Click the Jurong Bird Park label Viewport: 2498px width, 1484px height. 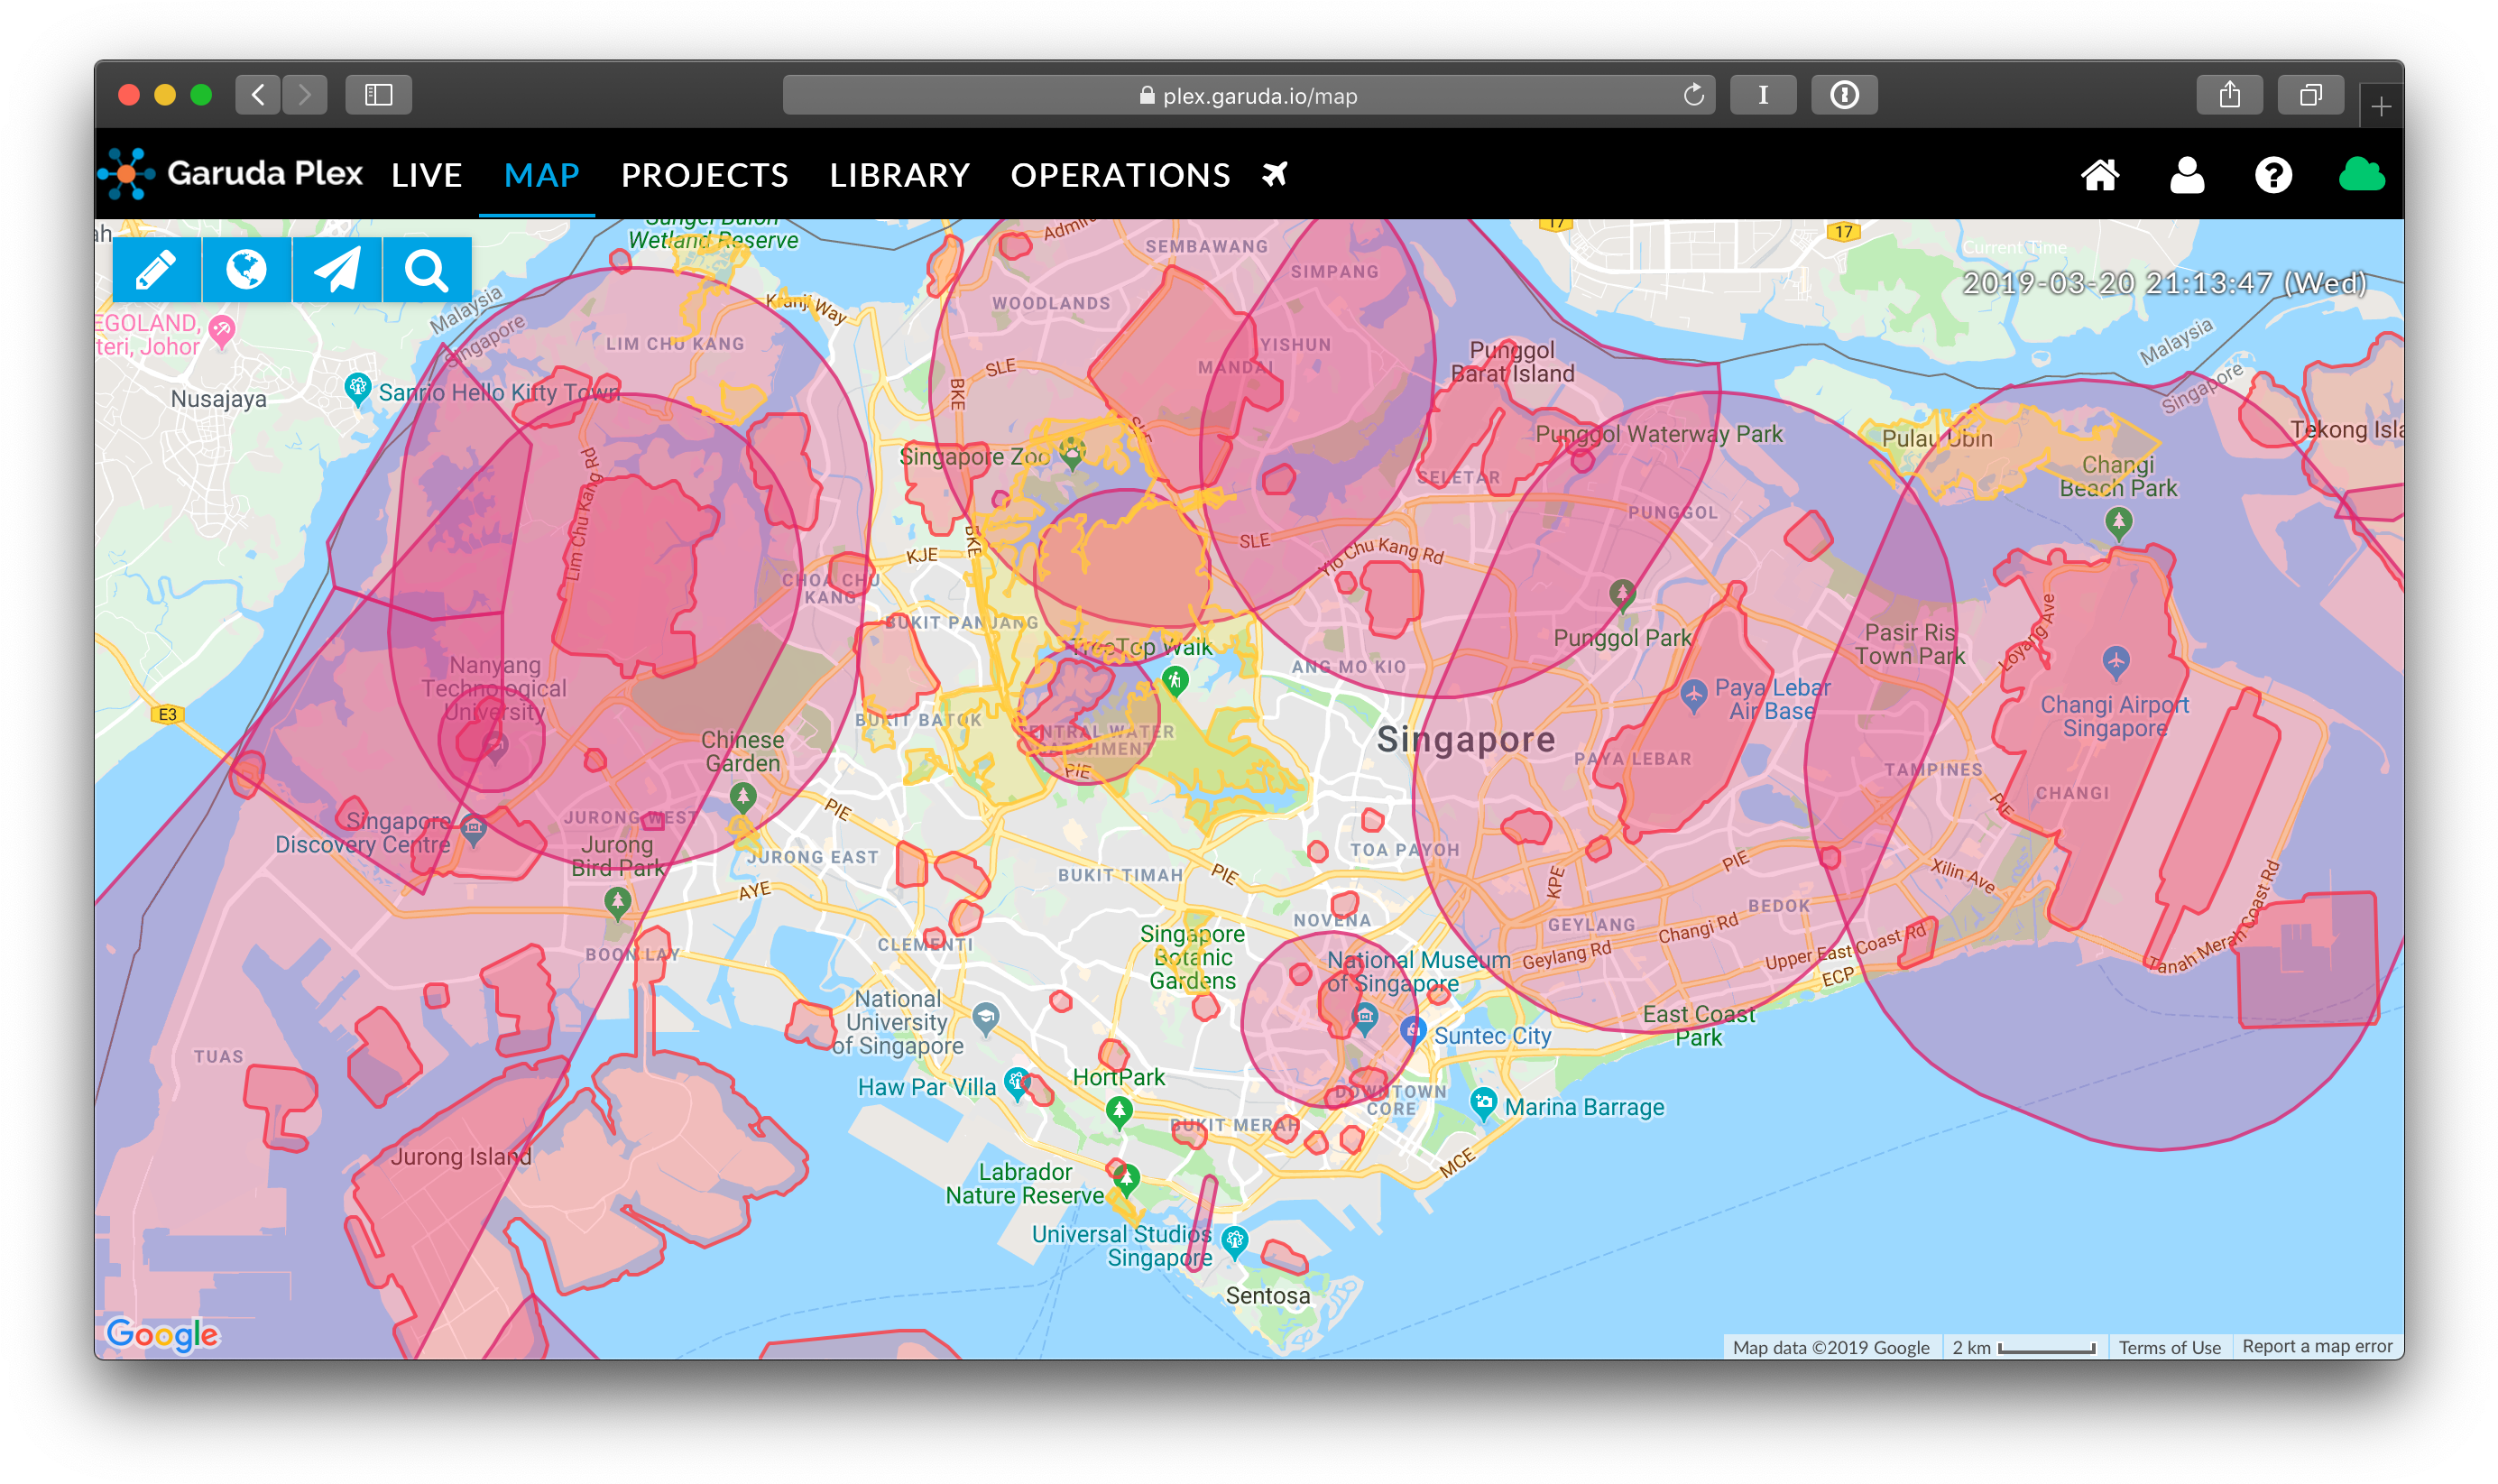tap(617, 856)
